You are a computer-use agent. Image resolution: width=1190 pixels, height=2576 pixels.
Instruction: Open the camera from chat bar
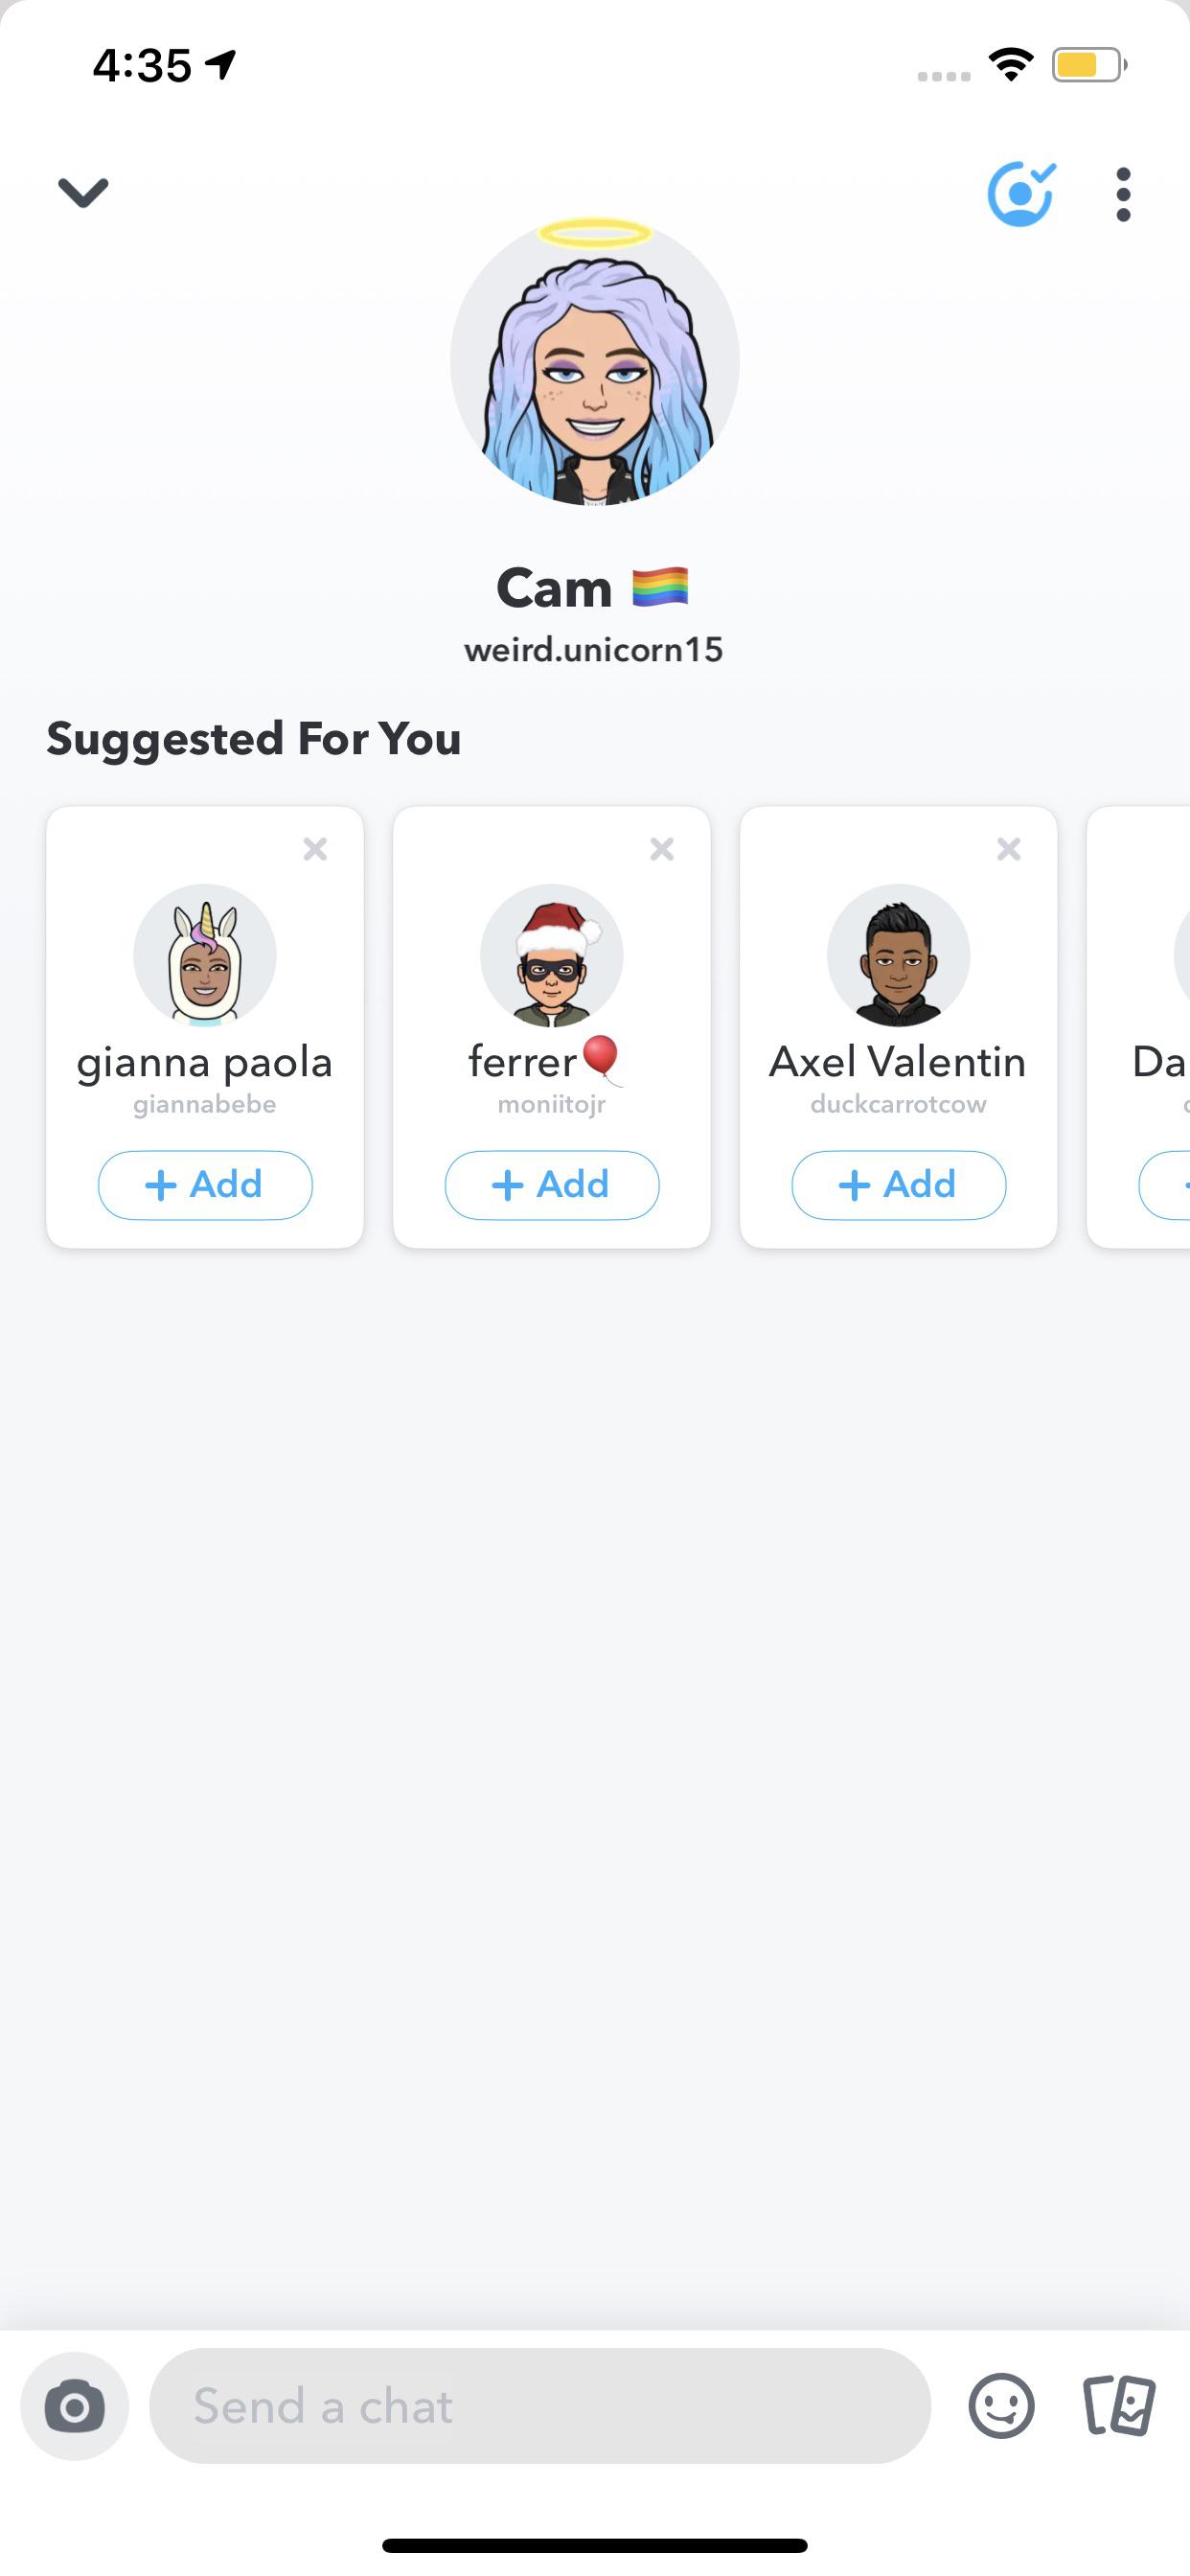[x=75, y=2406]
